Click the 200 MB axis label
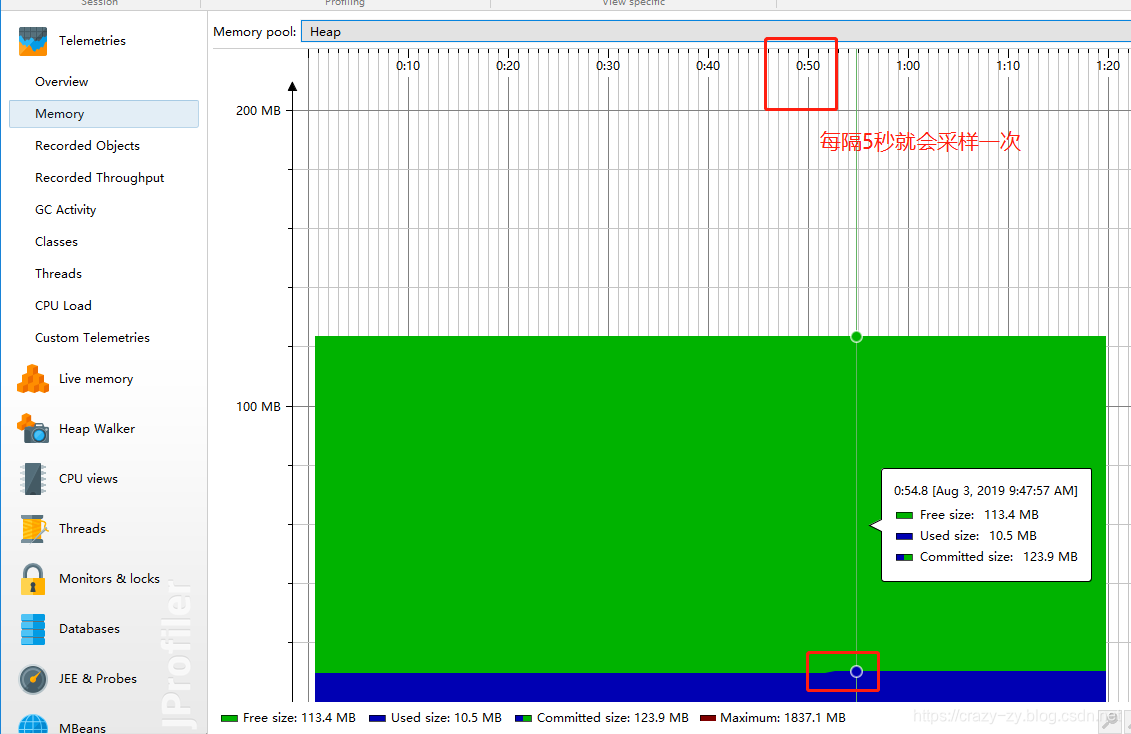 tap(258, 111)
